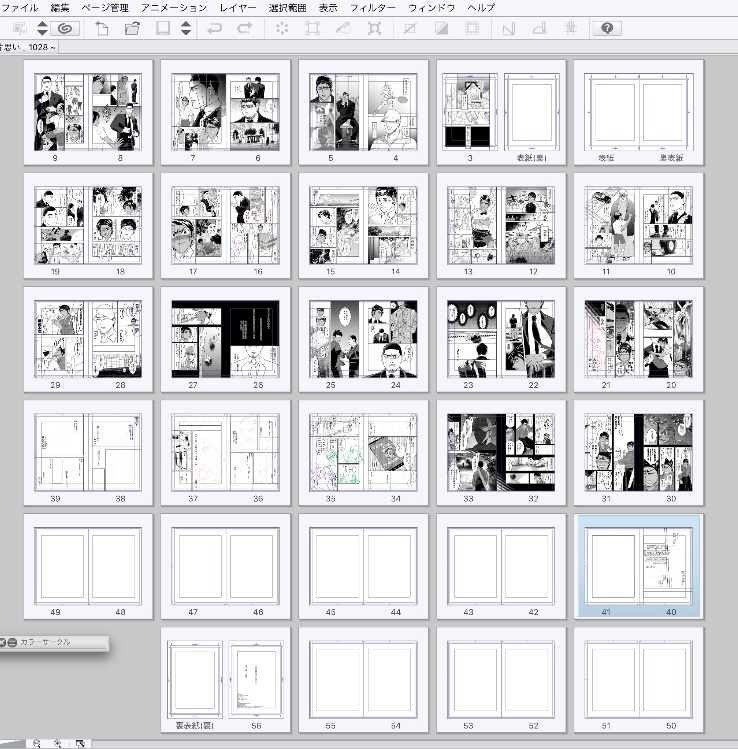Open the ウィンドウ menu

(432, 8)
